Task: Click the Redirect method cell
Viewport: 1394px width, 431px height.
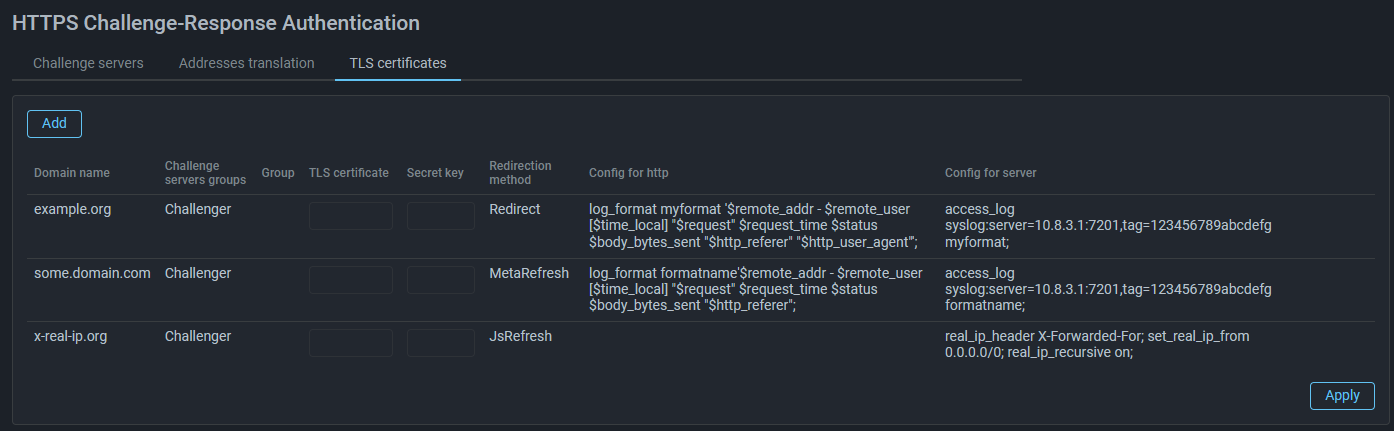Action: click(x=514, y=209)
